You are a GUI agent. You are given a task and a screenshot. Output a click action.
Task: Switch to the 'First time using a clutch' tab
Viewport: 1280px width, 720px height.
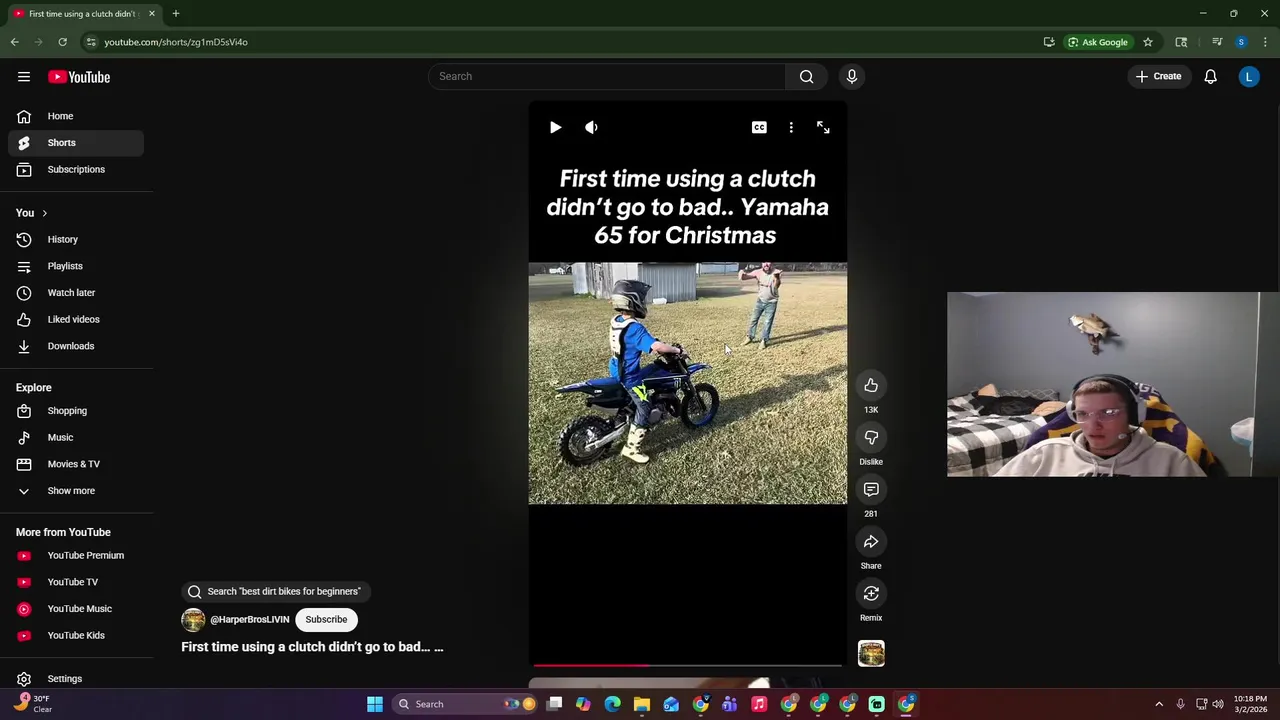(83, 14)
